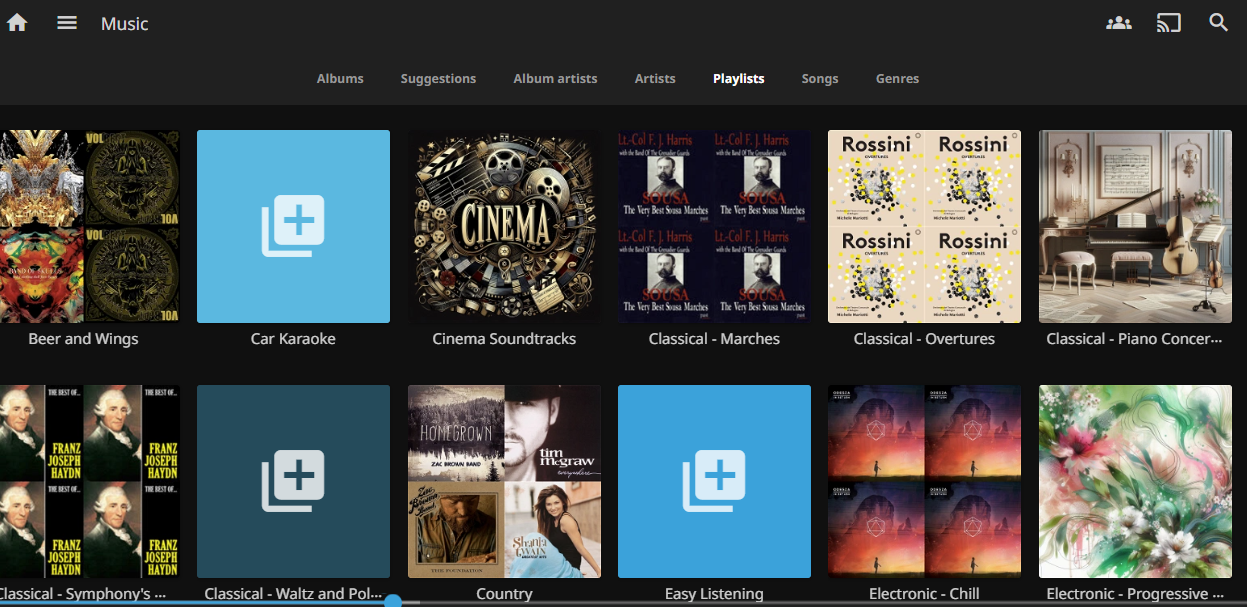This screenshot has height=607, width=1247.
Task: Open the Cinema Soundtracks playlist title link
Action: [504, 339]
